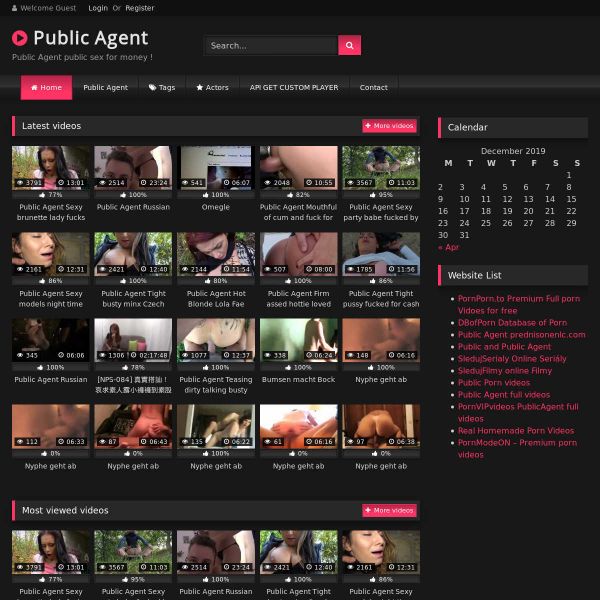The image size is (600, 600).
Task: Open the Omegle video thumbnail
Action: pos(215,168)
